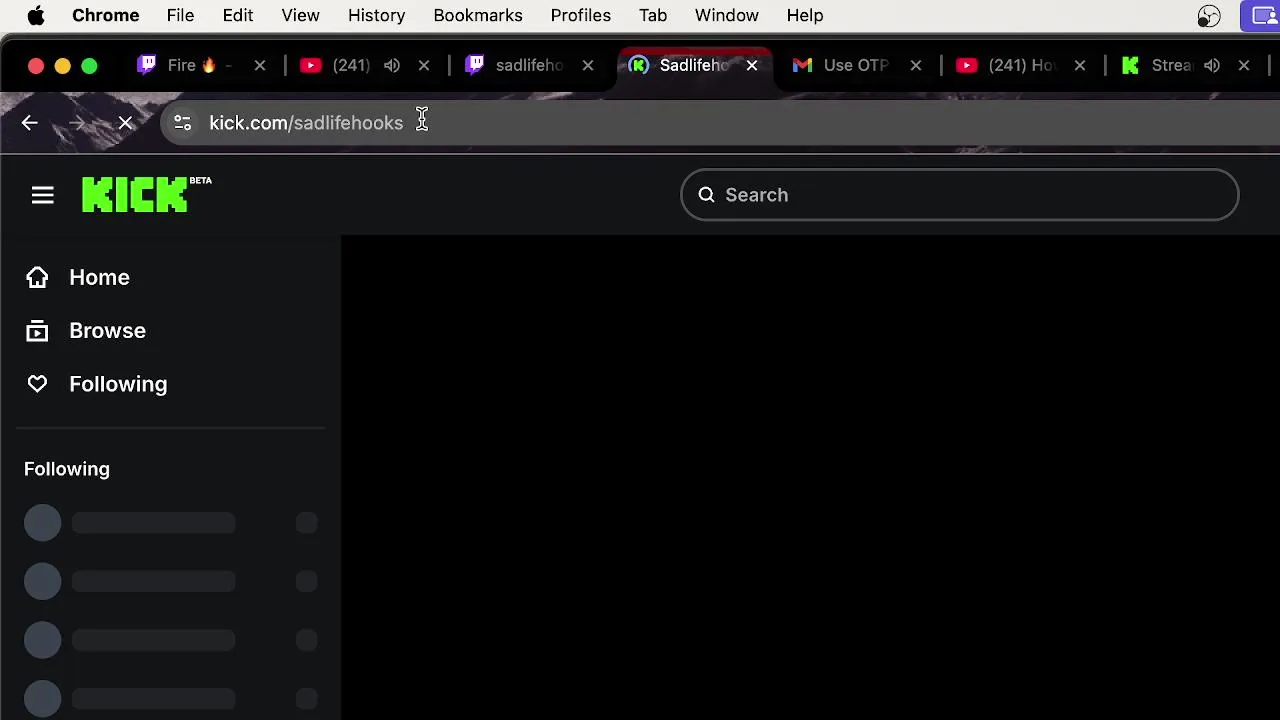This screenshot has width=1280, height=720.
Task: Open the Bookmarks menu
Action: (478, 15)
